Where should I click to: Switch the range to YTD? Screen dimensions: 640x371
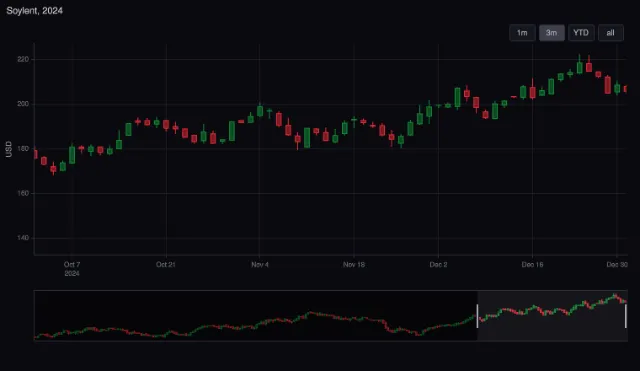pyautogui.click(x=581, y=33)
